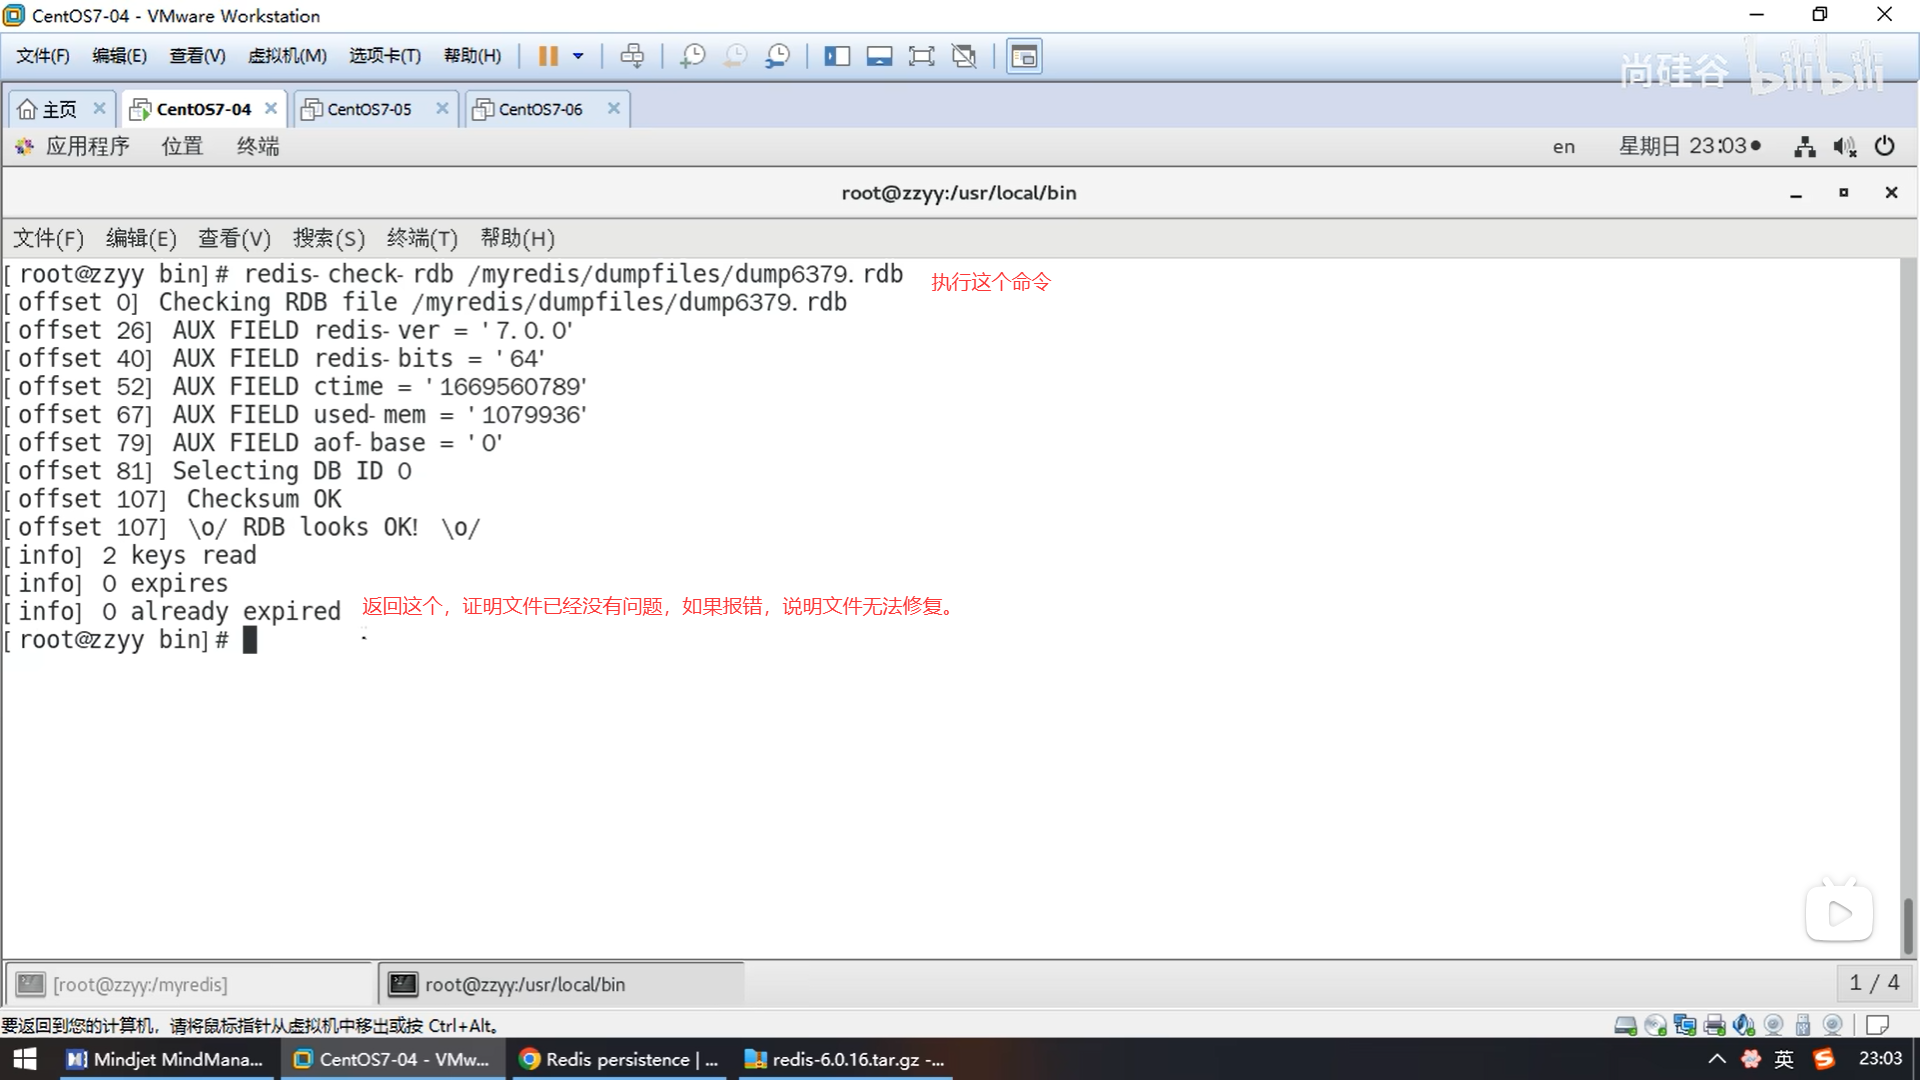
Task: Open the GNOME volume indicator
Action: click(x=1844, y=147)
